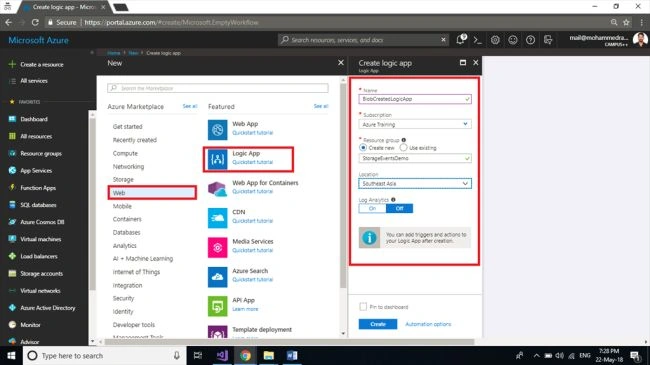Expand the Subscription dropdown
The image size is (650, 365).
coord(415,124)
